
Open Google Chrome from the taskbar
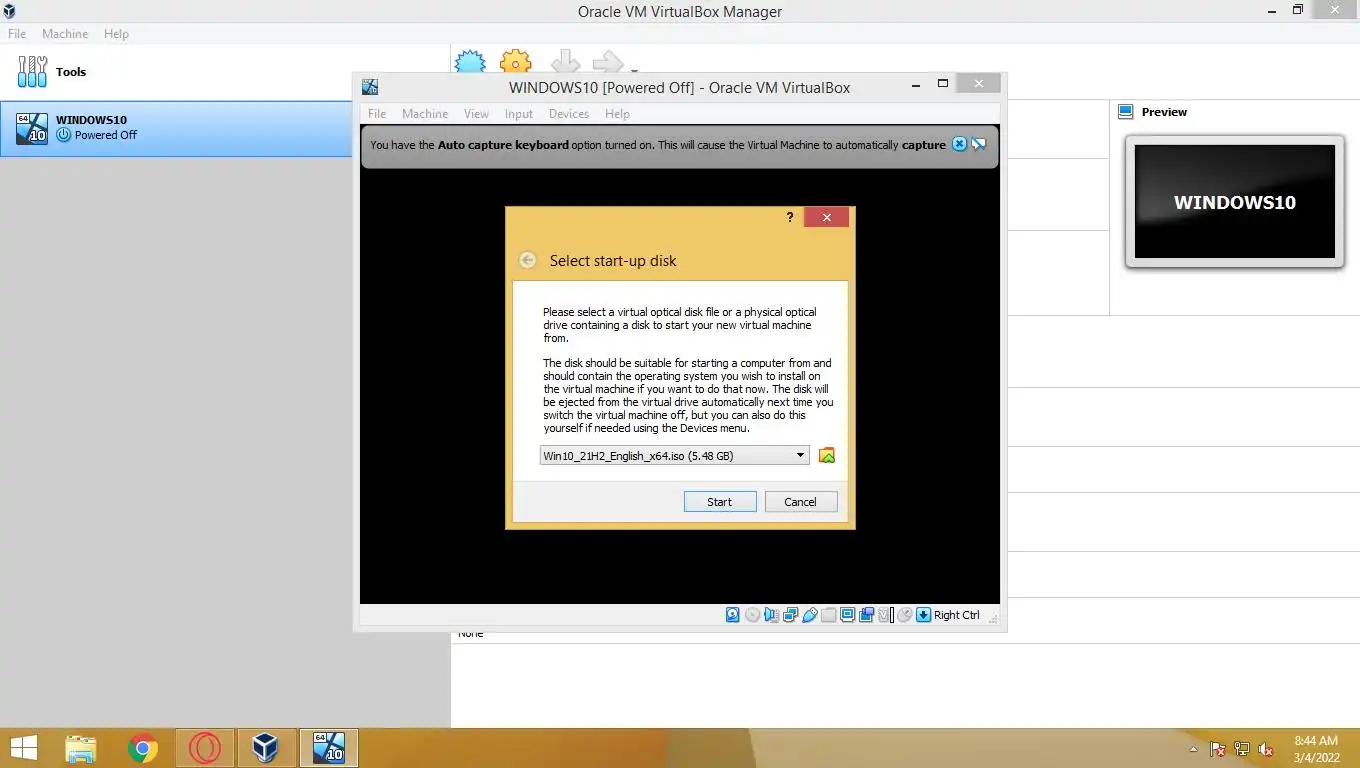click(x=143, y=748)
